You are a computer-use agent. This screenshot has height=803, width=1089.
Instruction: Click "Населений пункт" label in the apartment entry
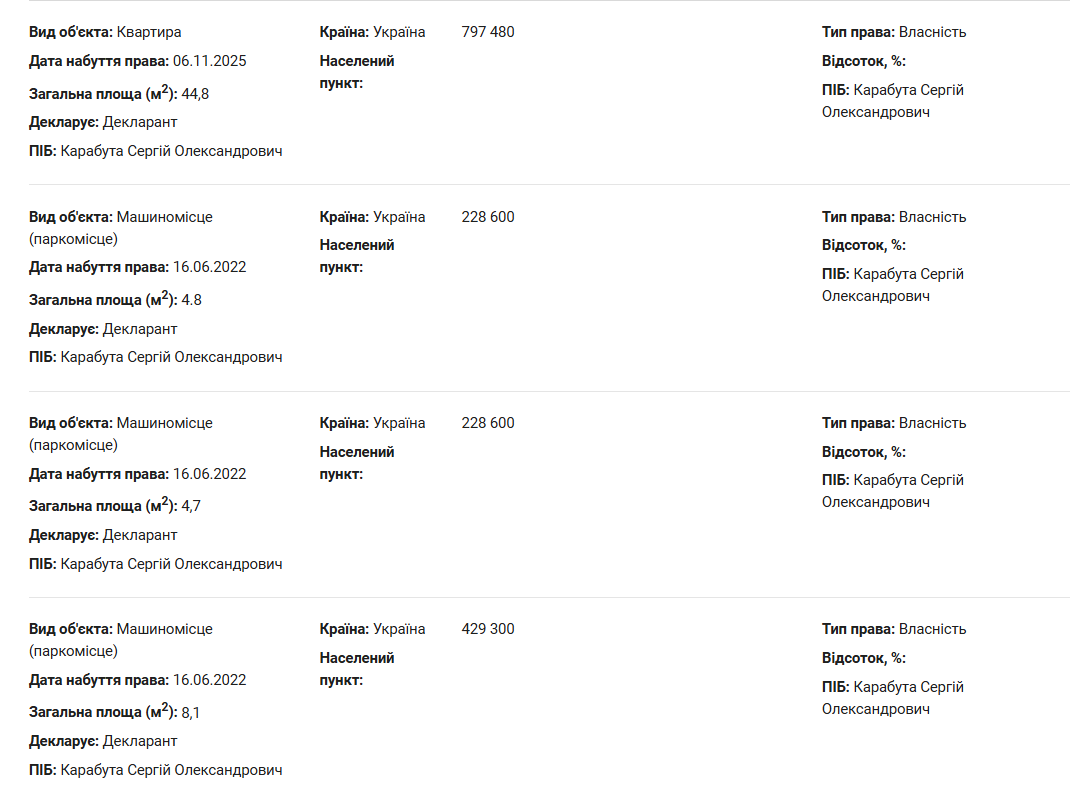pos(357,71)
